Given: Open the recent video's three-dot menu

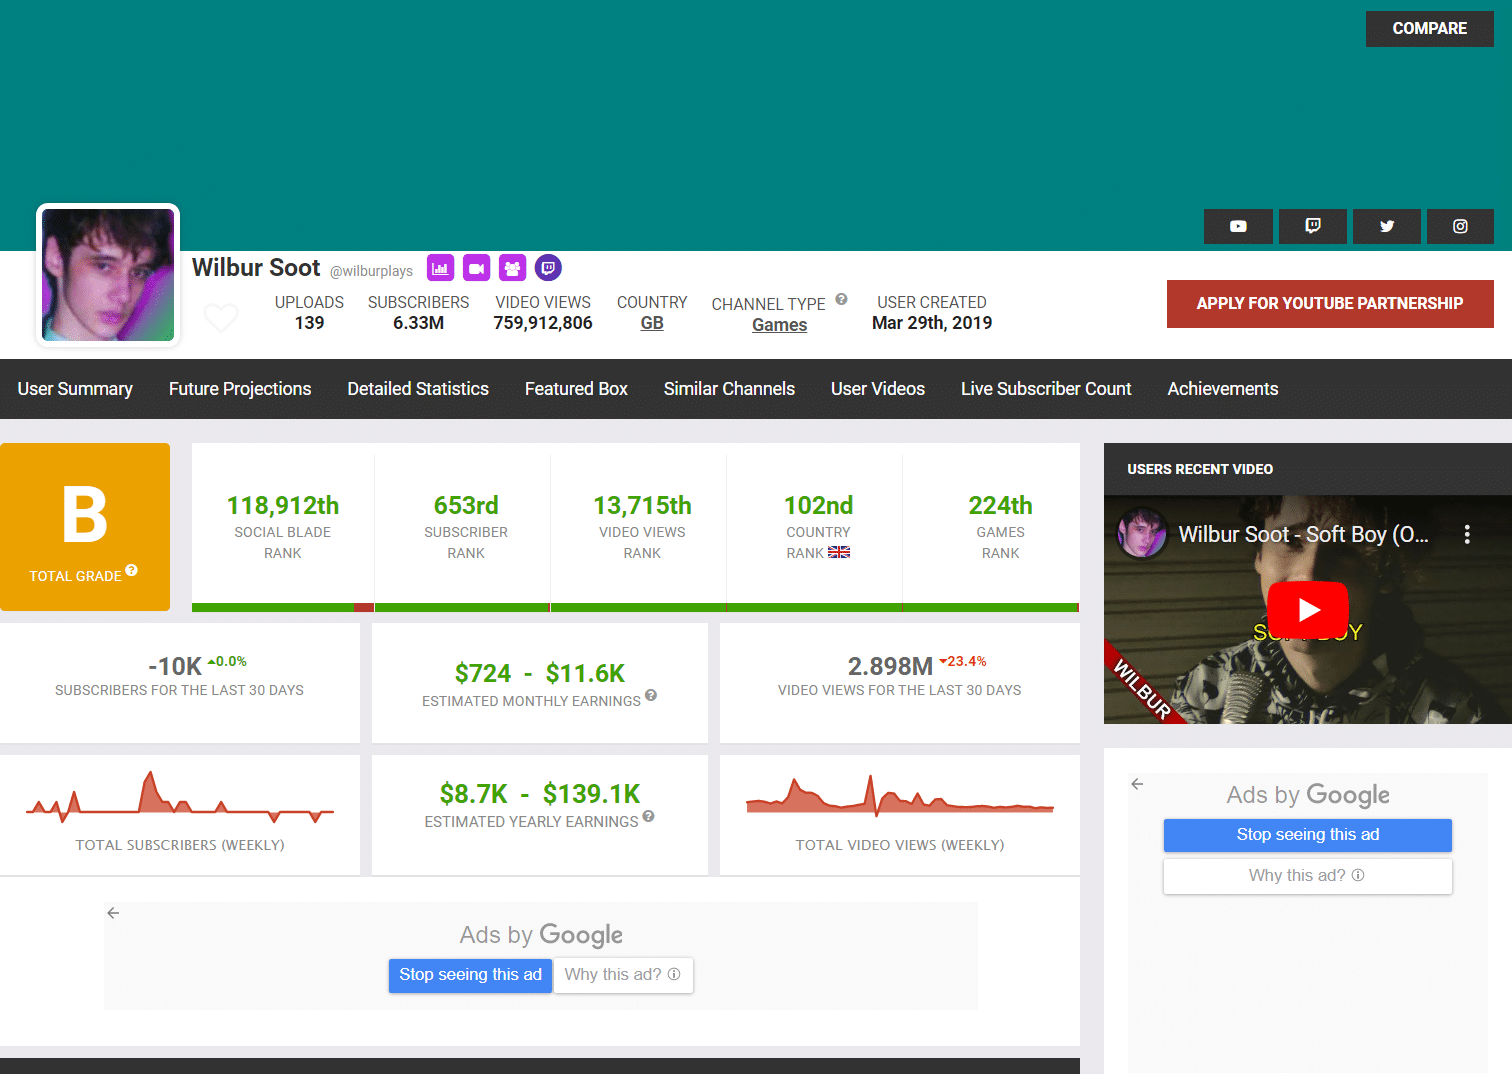Looking at the screenshot, I should 1466,534.
